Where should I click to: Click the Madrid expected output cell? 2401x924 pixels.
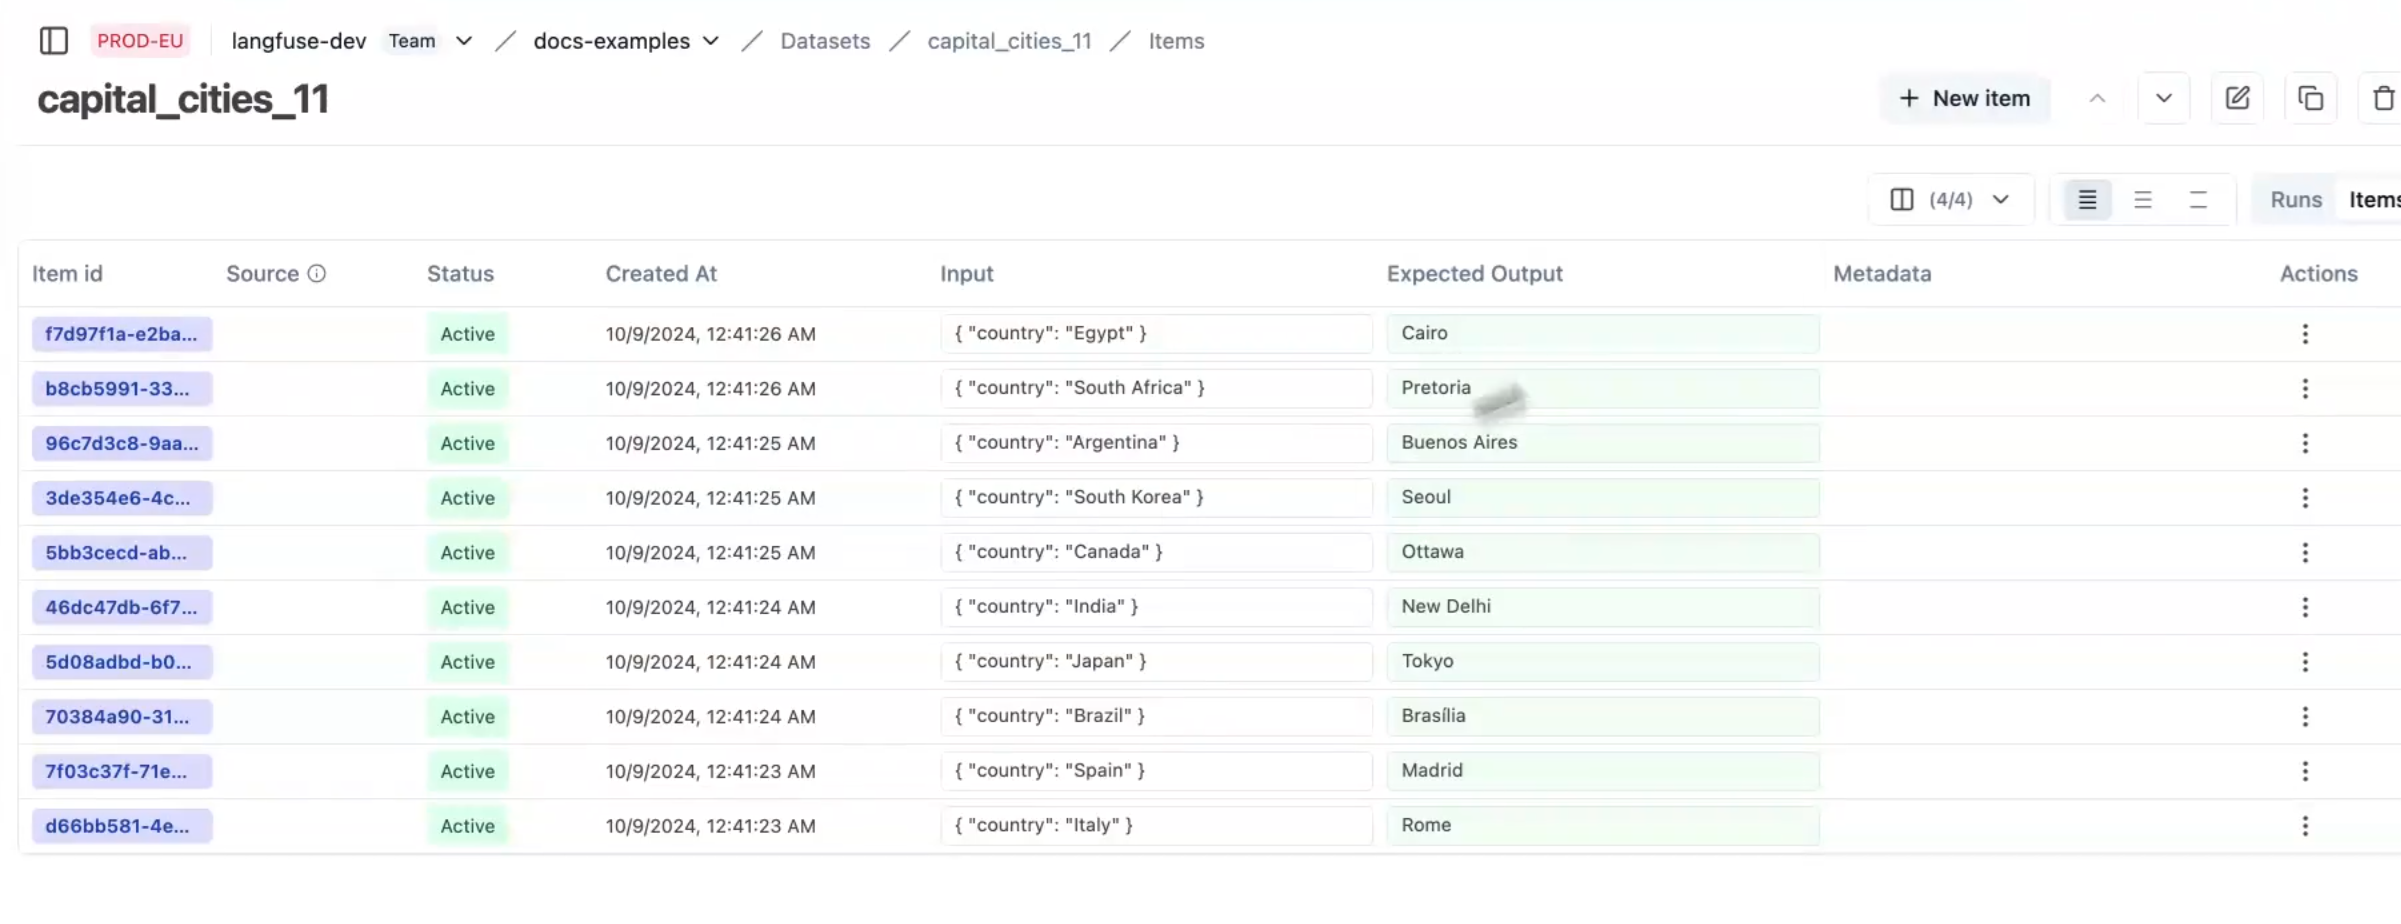click(1603, 771)
